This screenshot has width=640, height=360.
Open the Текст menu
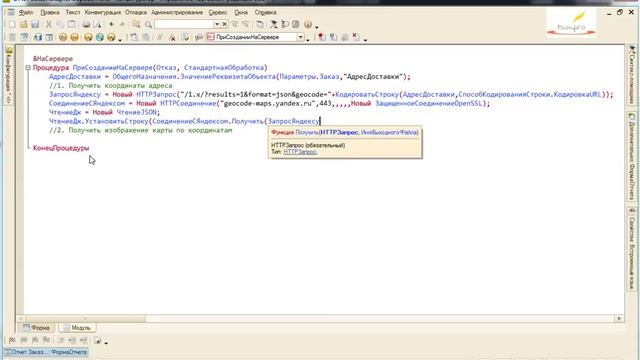(73, 12)
